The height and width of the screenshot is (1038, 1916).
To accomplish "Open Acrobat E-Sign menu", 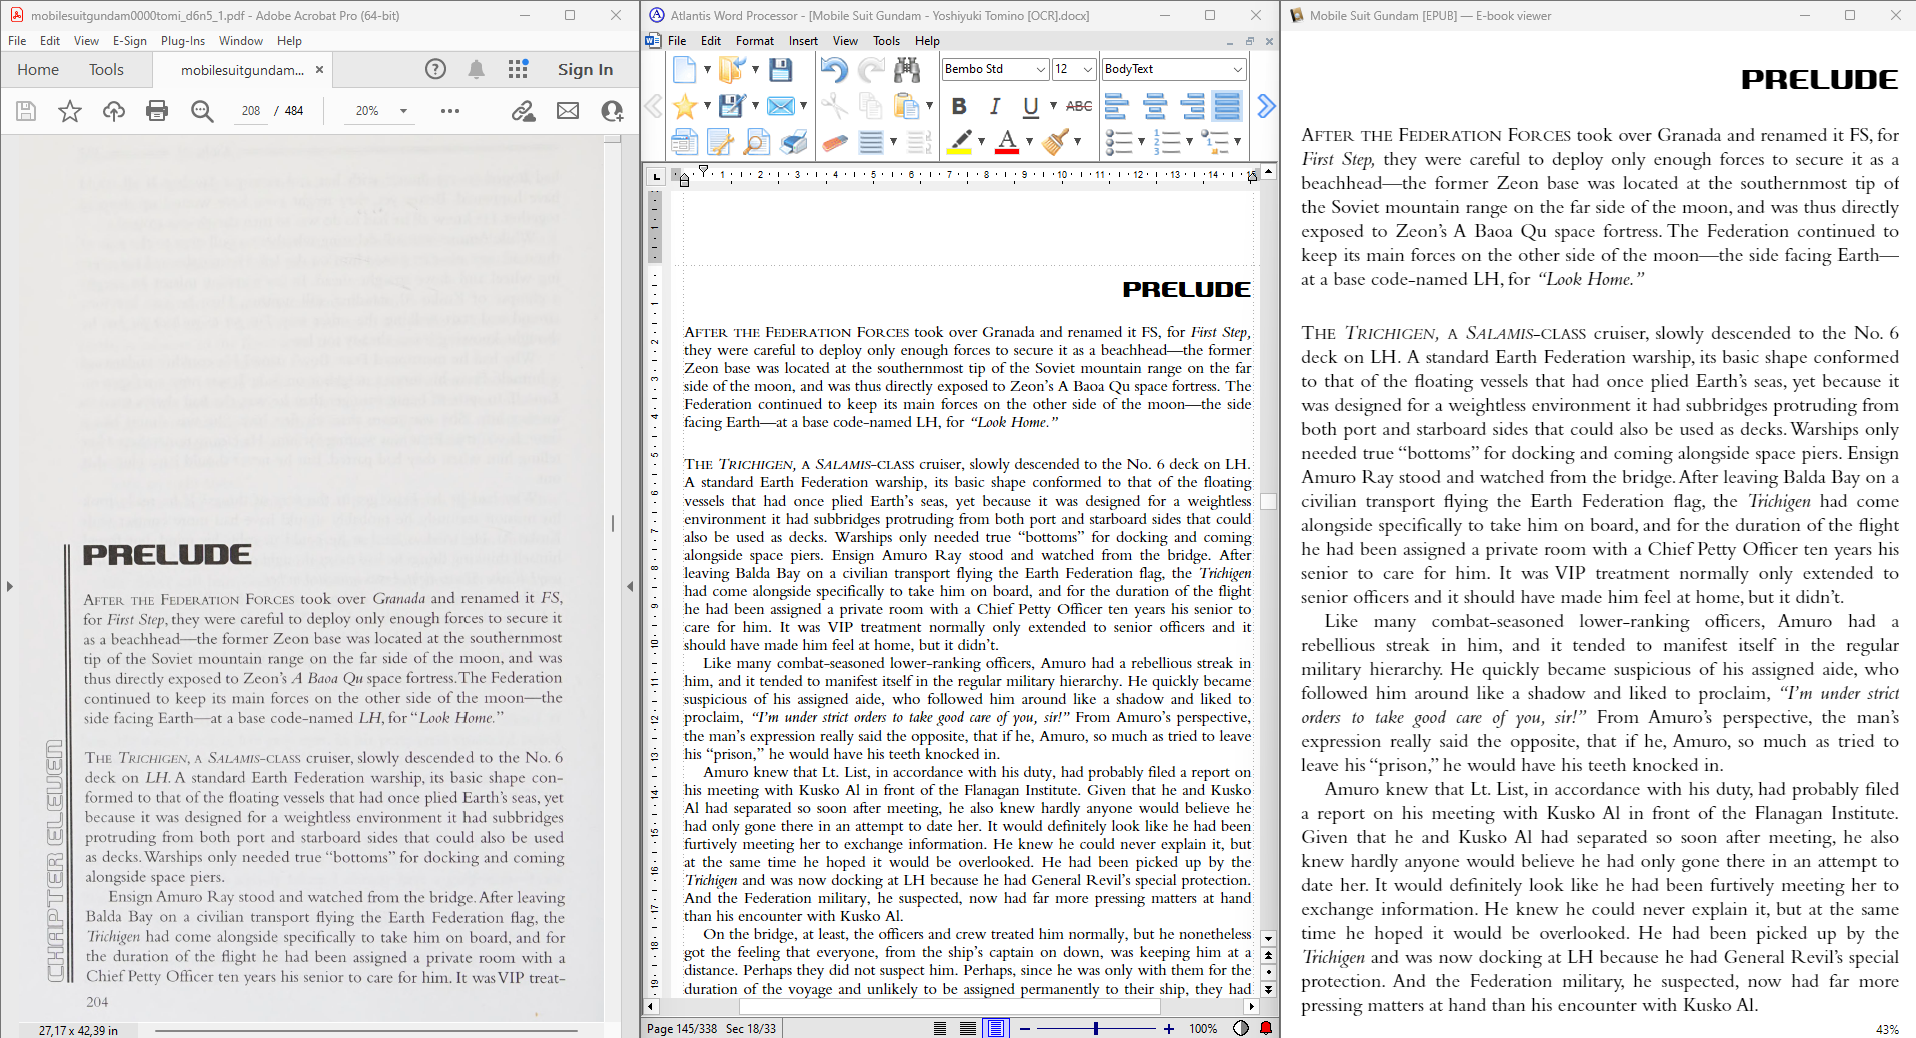I will (x=130, y=41).
